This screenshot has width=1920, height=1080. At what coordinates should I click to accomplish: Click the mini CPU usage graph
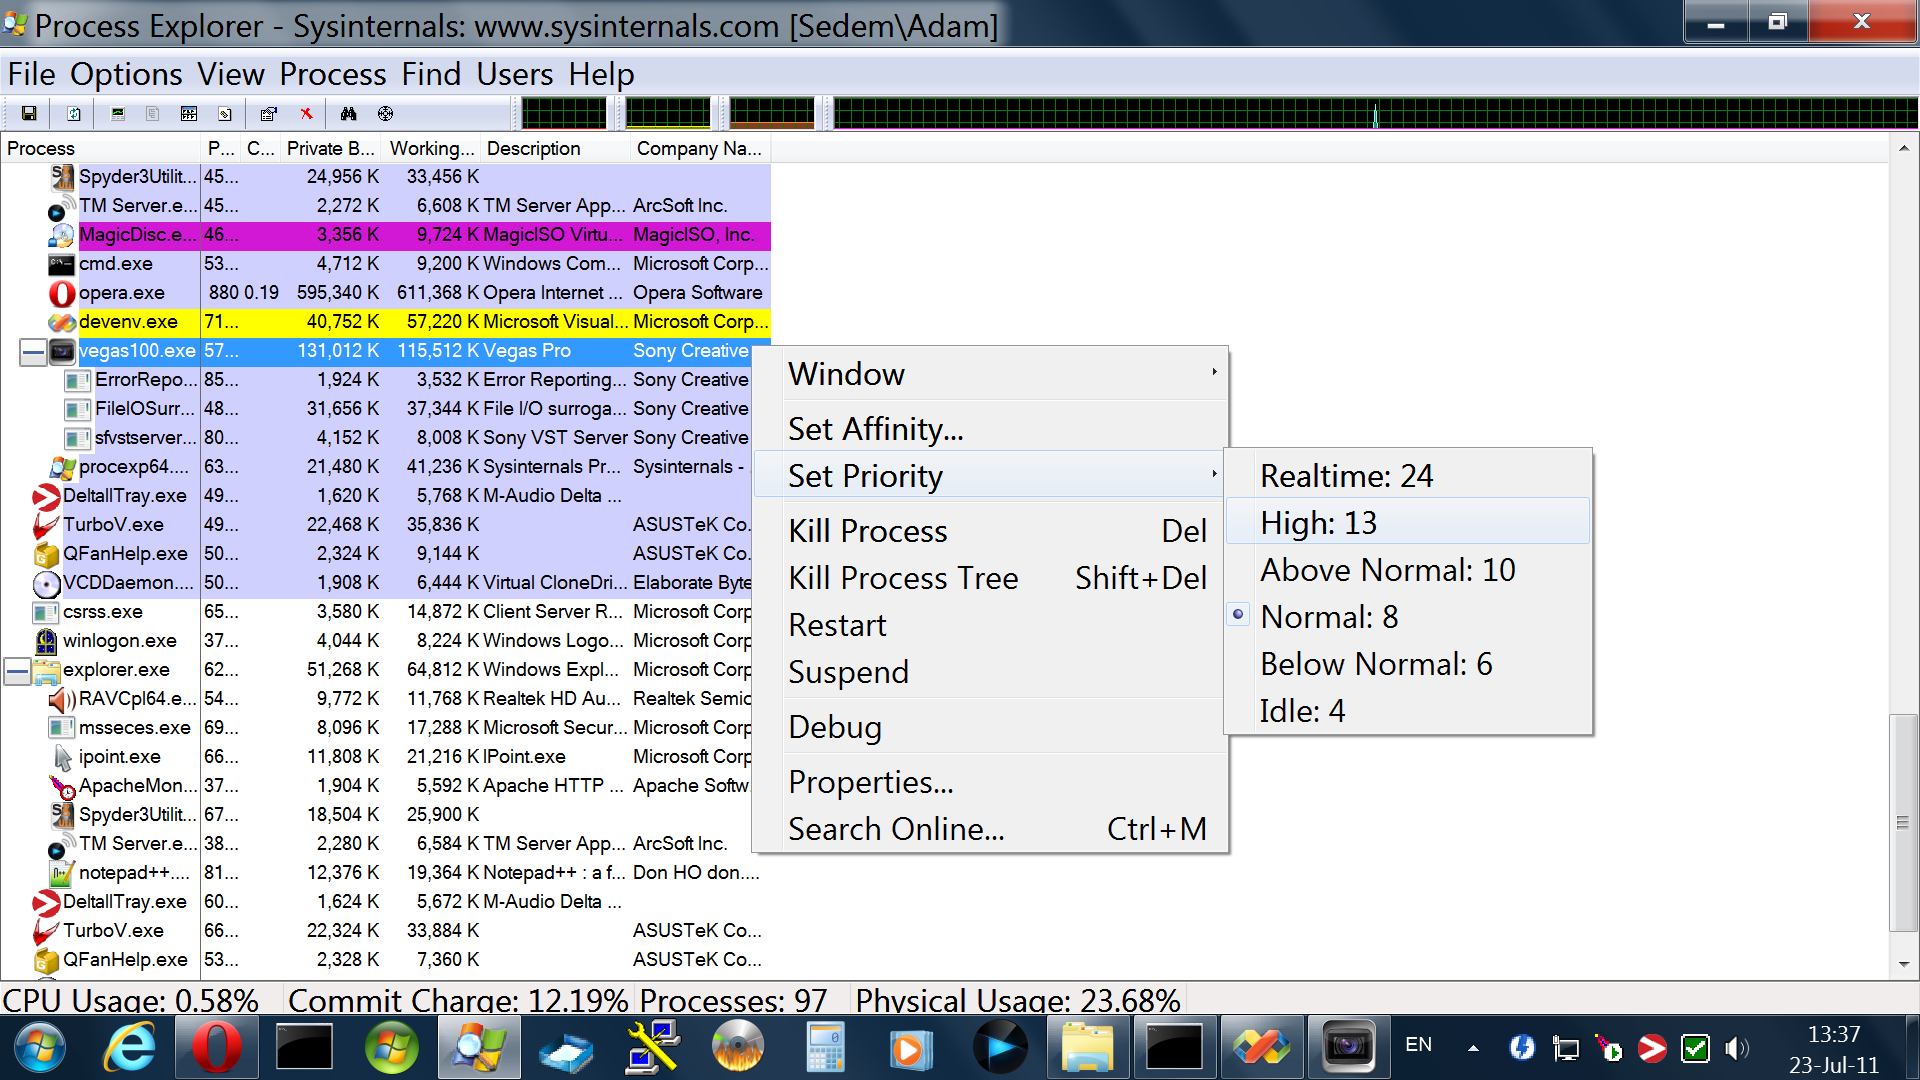click(564, 114)
